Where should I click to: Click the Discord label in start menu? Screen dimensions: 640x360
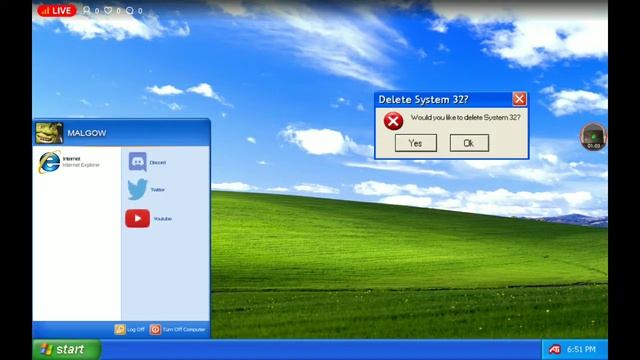pos(158,162)
